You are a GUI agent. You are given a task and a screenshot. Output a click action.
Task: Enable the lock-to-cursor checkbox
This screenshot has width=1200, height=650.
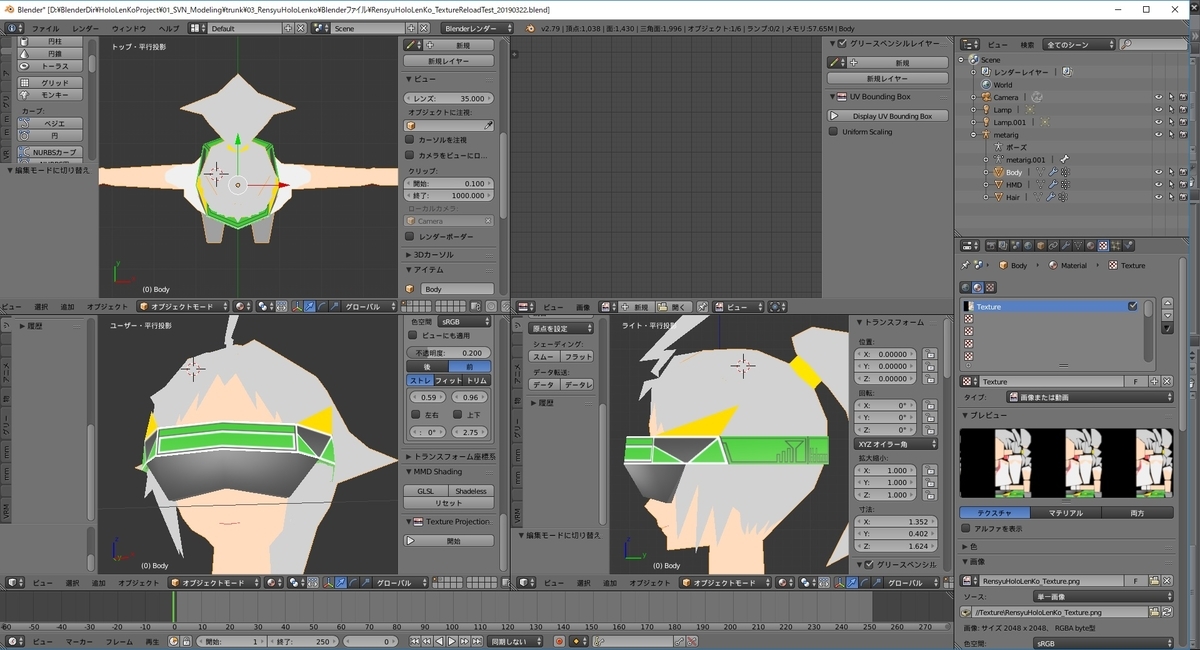point(410,140)
